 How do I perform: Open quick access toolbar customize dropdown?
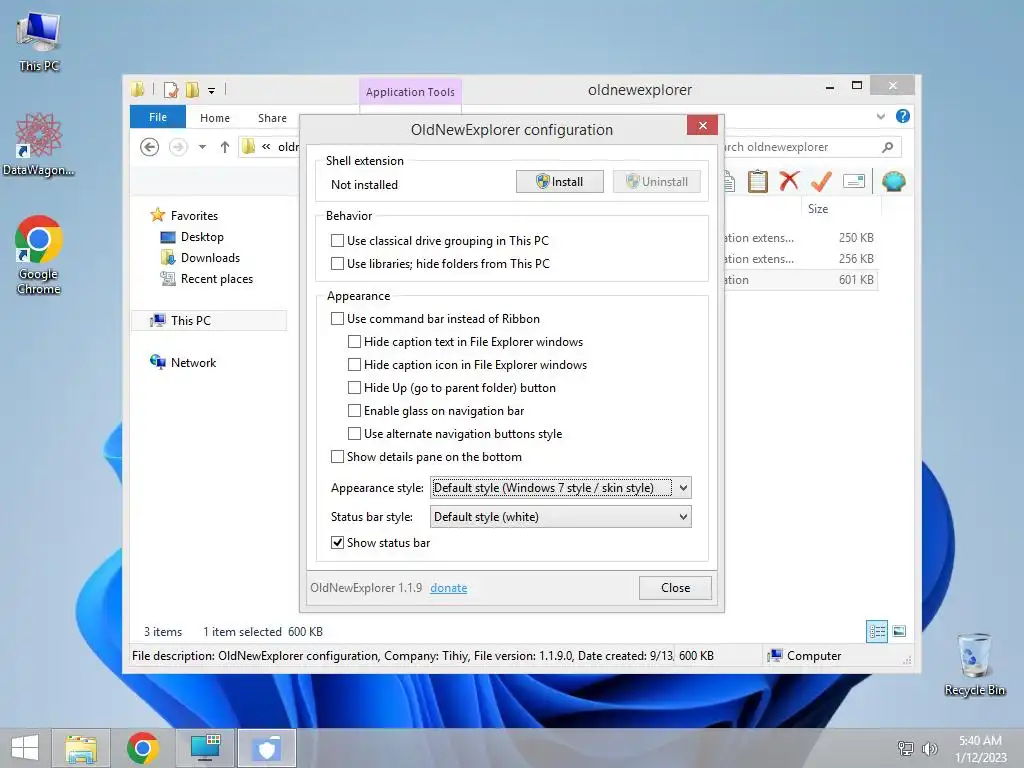click(x=212, y=91)
